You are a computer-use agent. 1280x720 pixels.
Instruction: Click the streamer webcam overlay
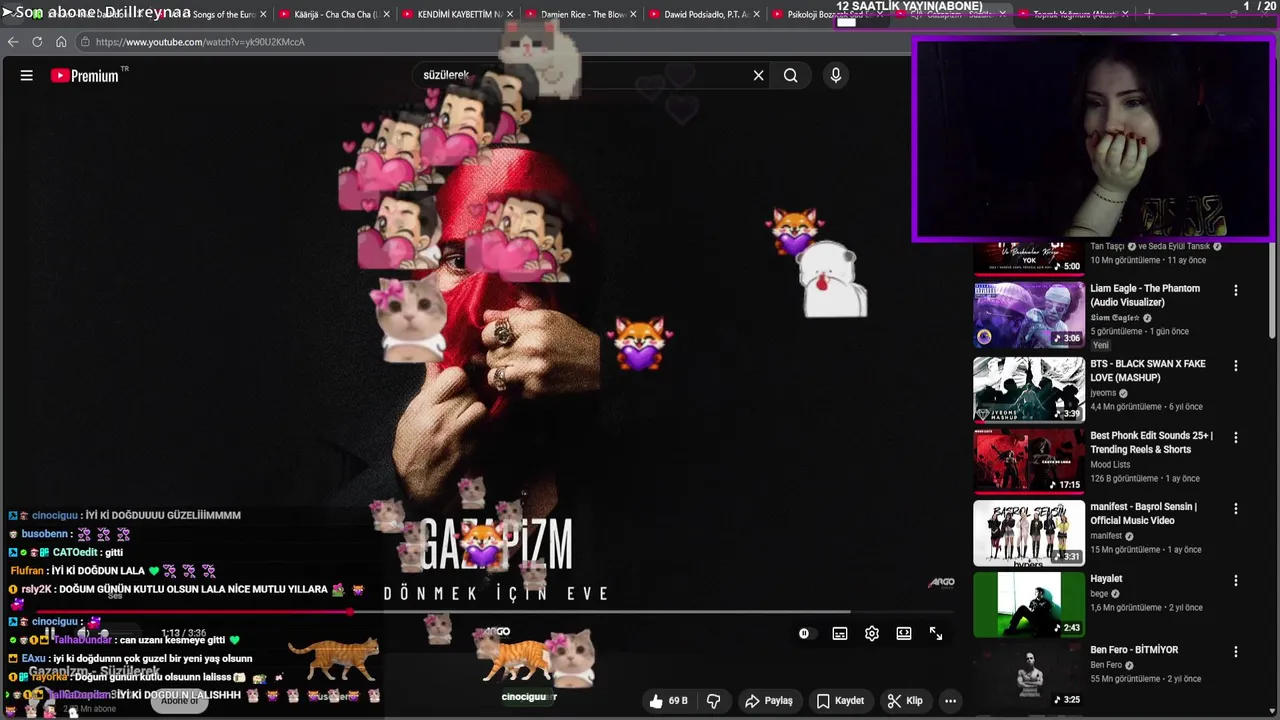tap(1094, 140)
